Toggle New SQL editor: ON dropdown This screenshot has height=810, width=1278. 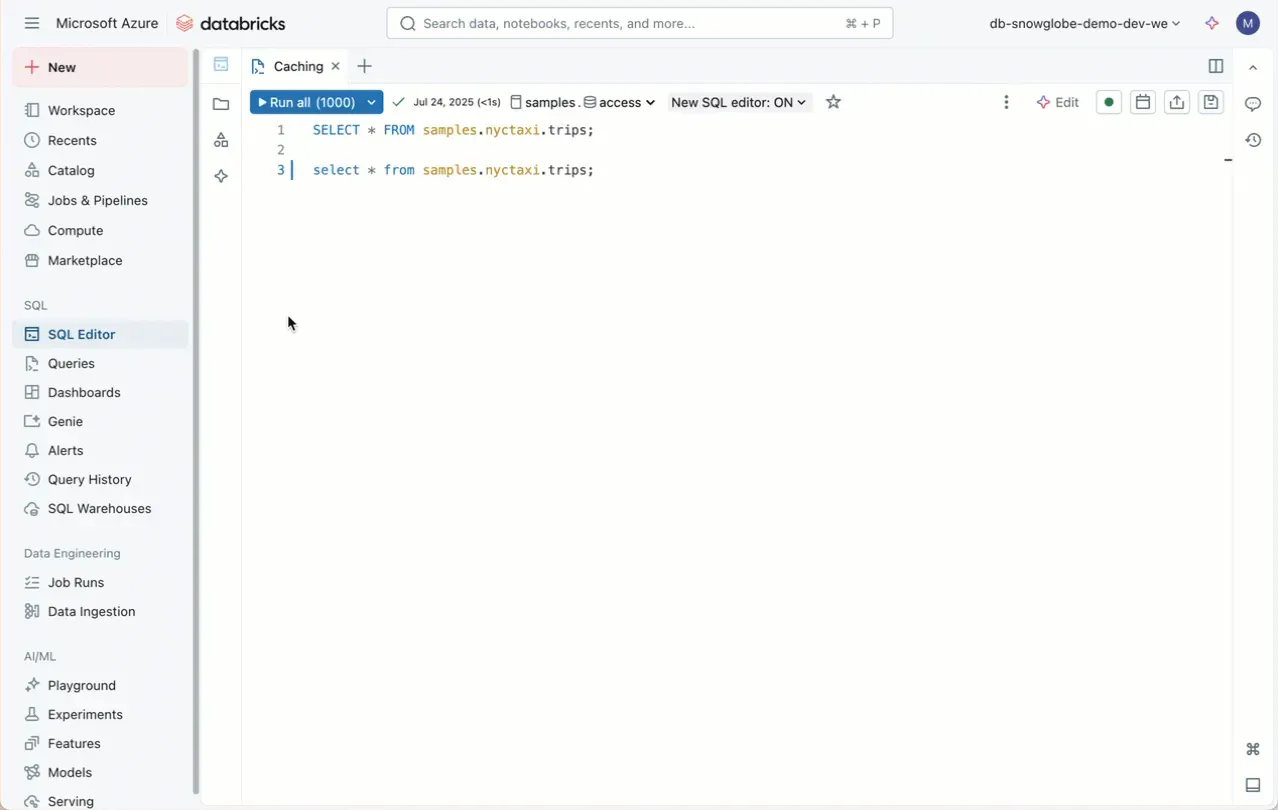[739, 102]
